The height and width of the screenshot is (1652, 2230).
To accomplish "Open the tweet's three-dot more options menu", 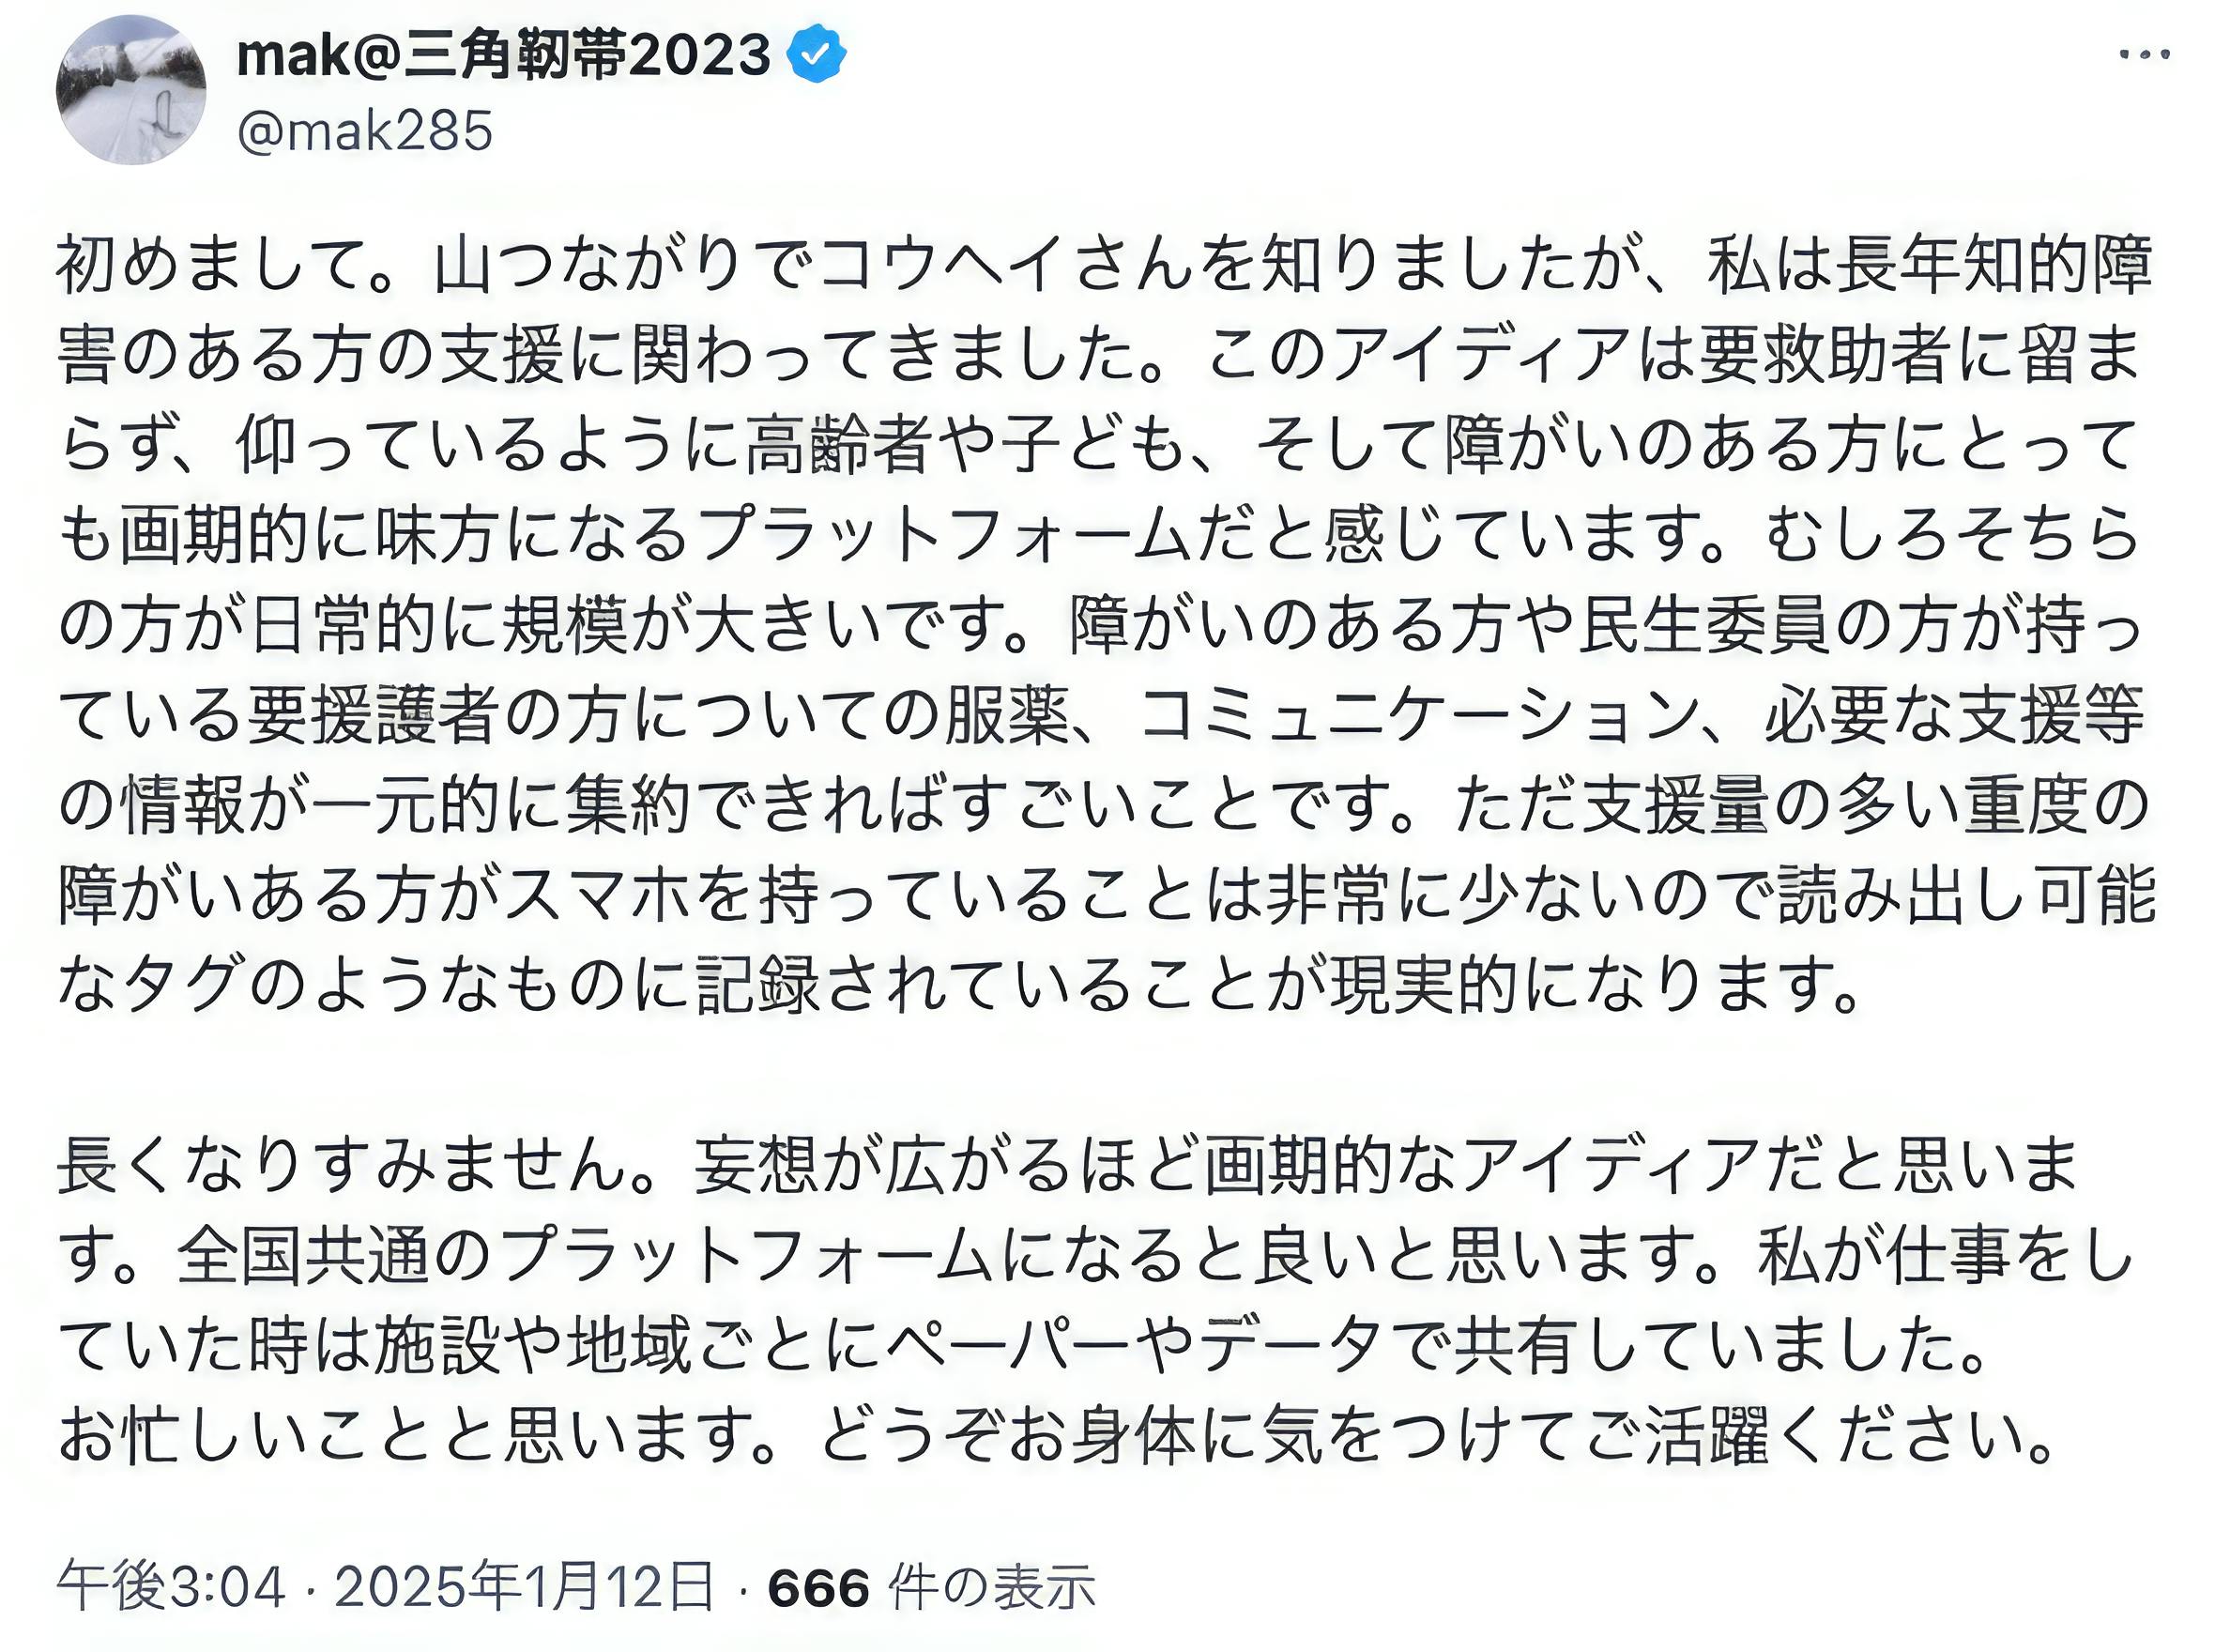I will coord(2144,55).
